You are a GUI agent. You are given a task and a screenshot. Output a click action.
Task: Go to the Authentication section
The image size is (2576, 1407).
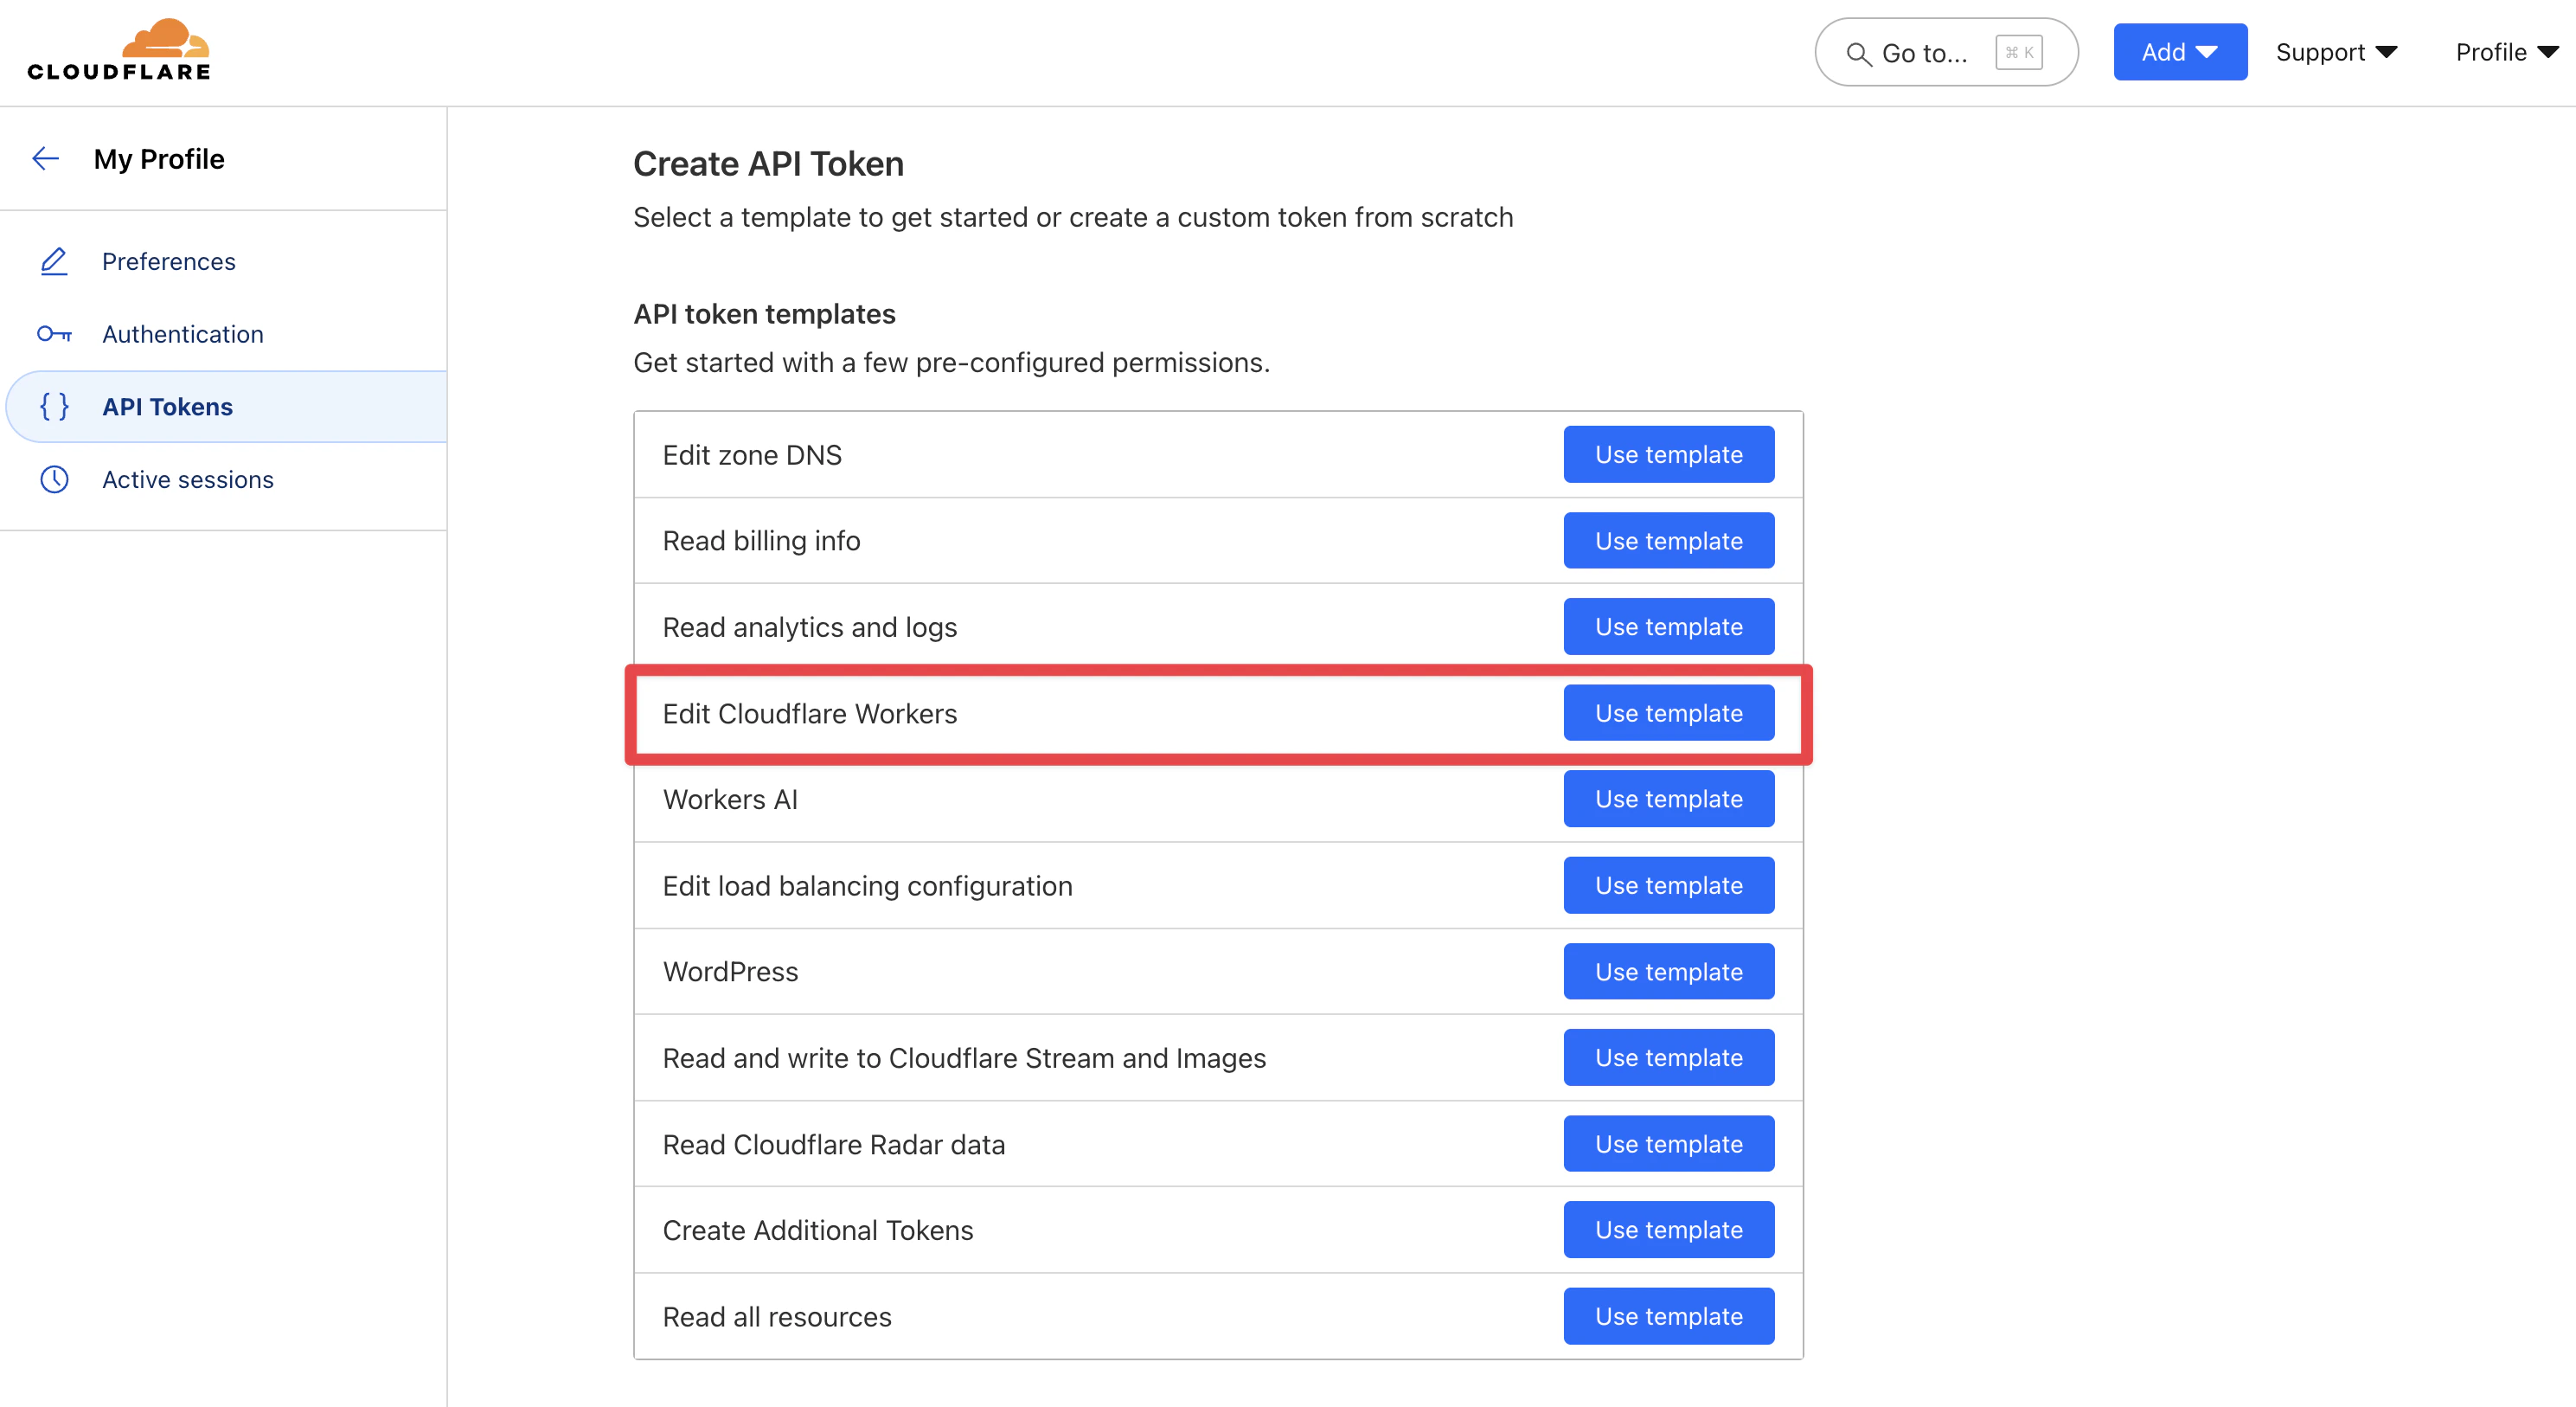pos(183,334)
